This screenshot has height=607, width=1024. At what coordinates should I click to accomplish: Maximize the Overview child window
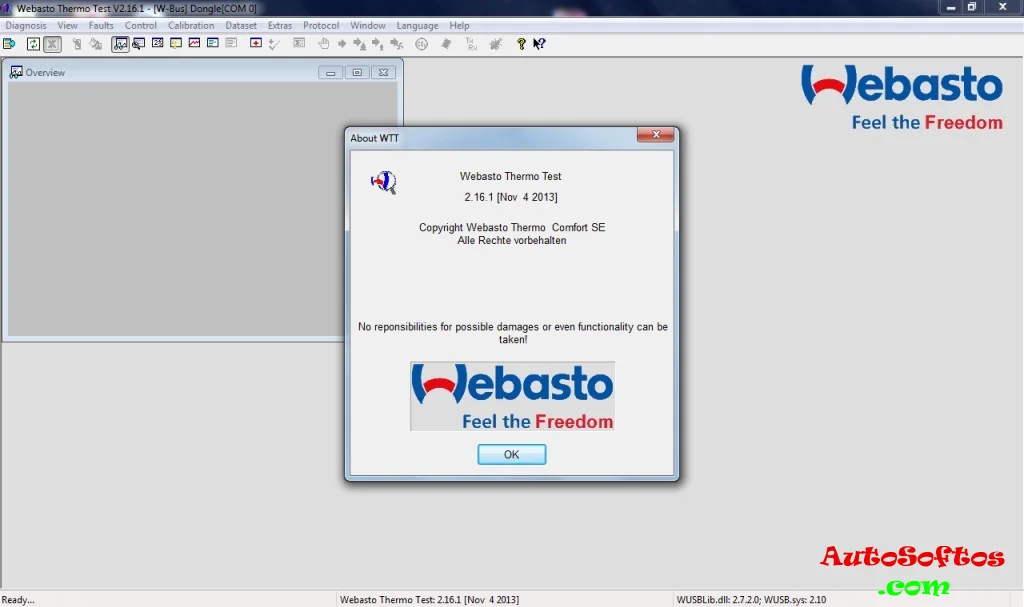(x=357, y=72)
